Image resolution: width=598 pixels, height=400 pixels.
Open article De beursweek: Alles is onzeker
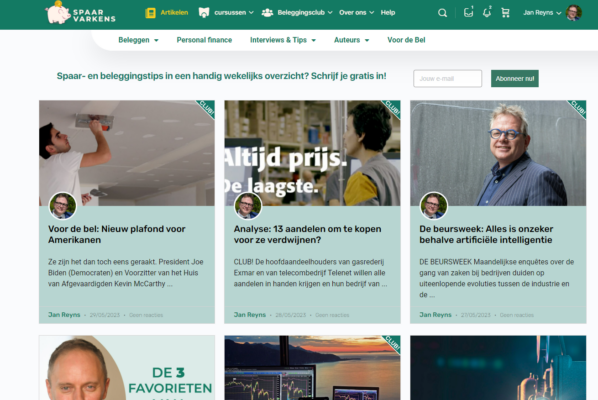[486, 234]
